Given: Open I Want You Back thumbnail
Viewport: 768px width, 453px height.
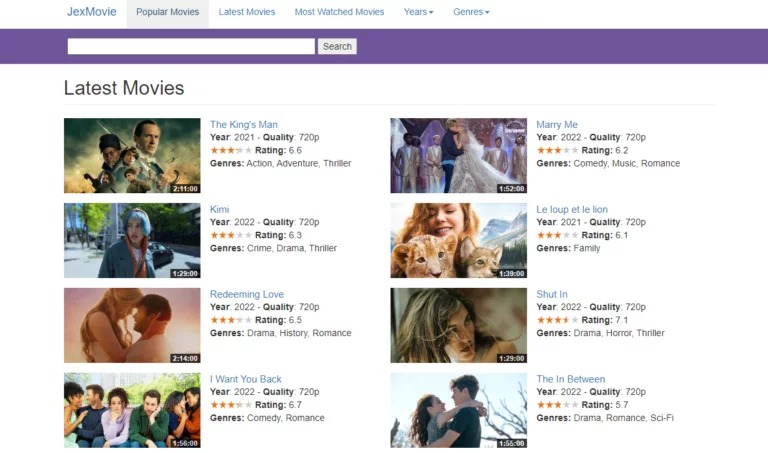Looking at the screenshot, I should tap(132, 410).
